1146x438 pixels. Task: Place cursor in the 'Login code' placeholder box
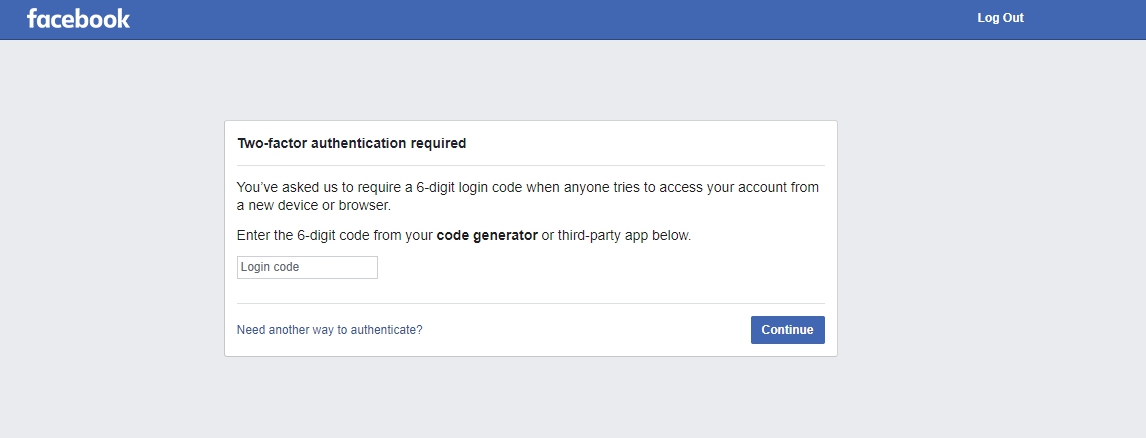click(x=307, y=268)
